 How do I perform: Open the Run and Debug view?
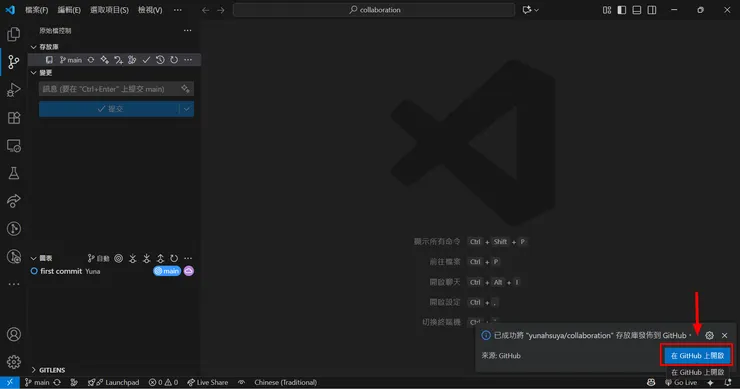click(x=14, y=90)
